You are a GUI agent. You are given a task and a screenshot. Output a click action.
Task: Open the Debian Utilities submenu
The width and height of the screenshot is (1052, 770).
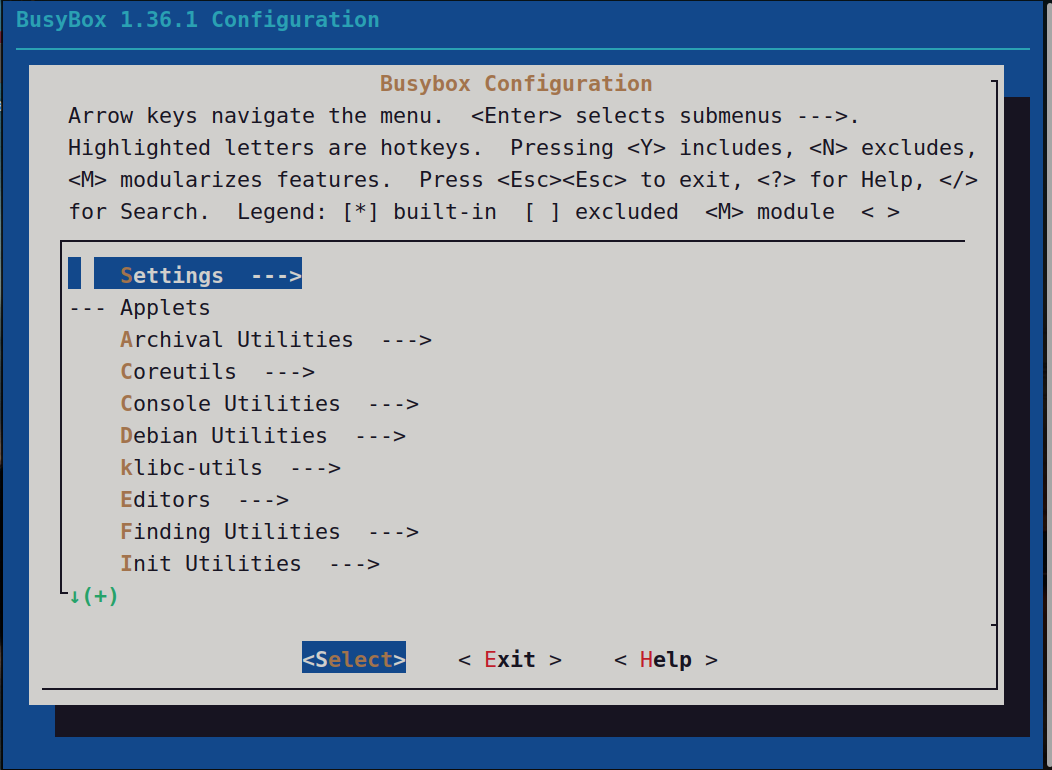pyautogui.click(x=224, y=436)
